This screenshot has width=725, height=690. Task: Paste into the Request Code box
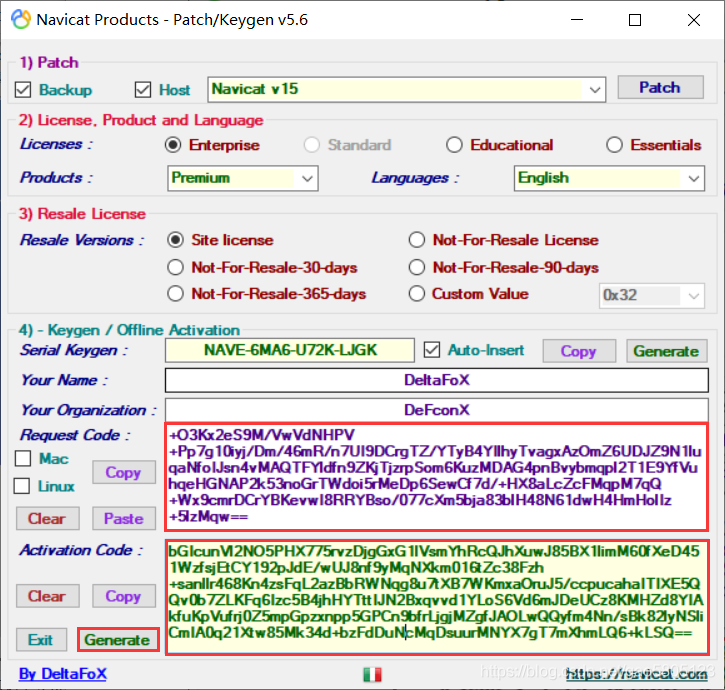(x=123, y=518)
